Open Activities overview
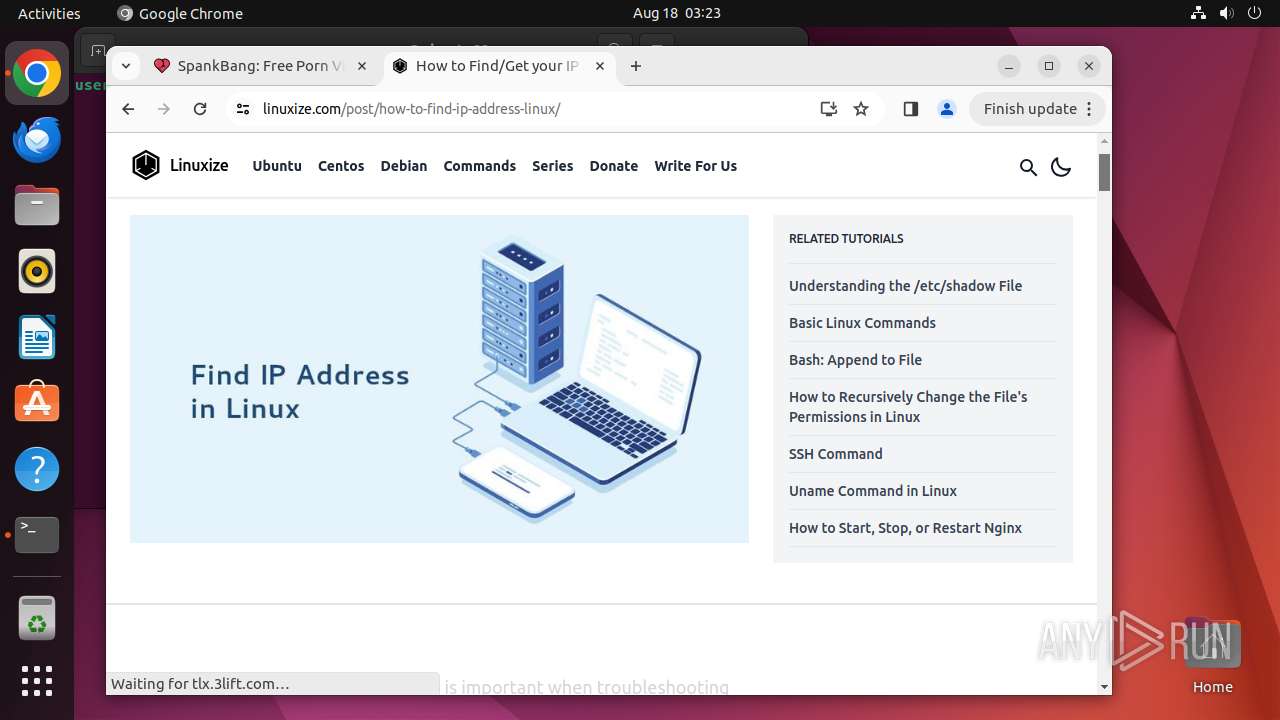This screenshot has height=720, width=1280. [49, 13]
